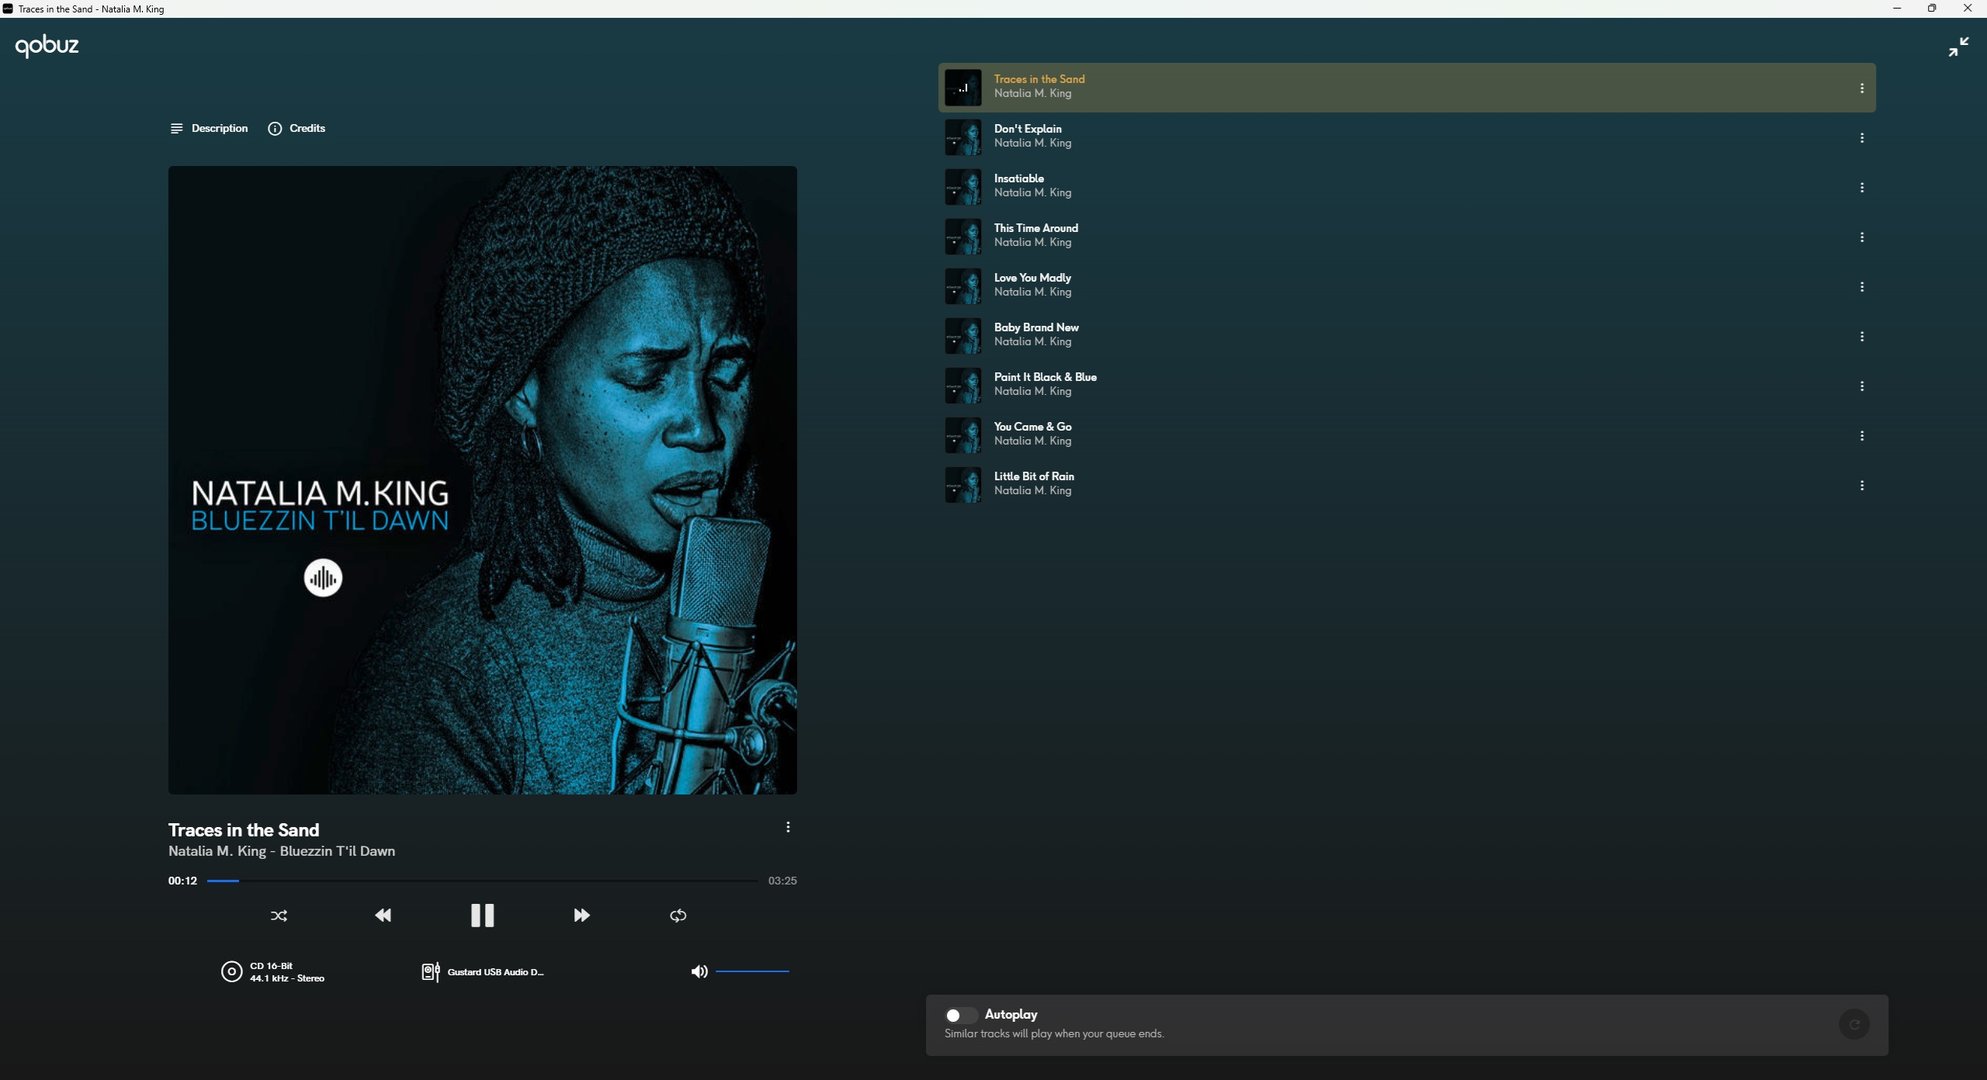Screen dimensions: 1987x1080
Task: Open the Credits tab
Action: coord(297,128)
